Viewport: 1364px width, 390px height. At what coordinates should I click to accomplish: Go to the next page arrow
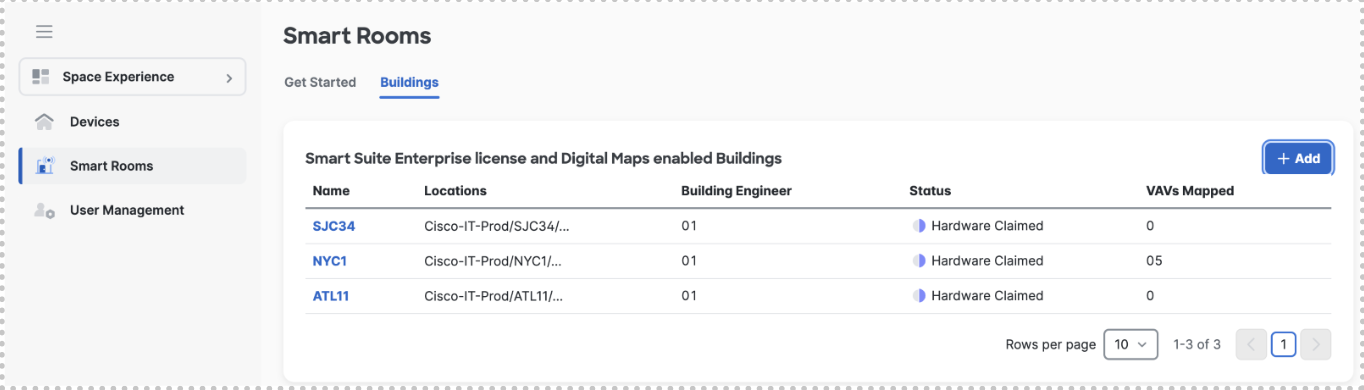point(1317,344)
